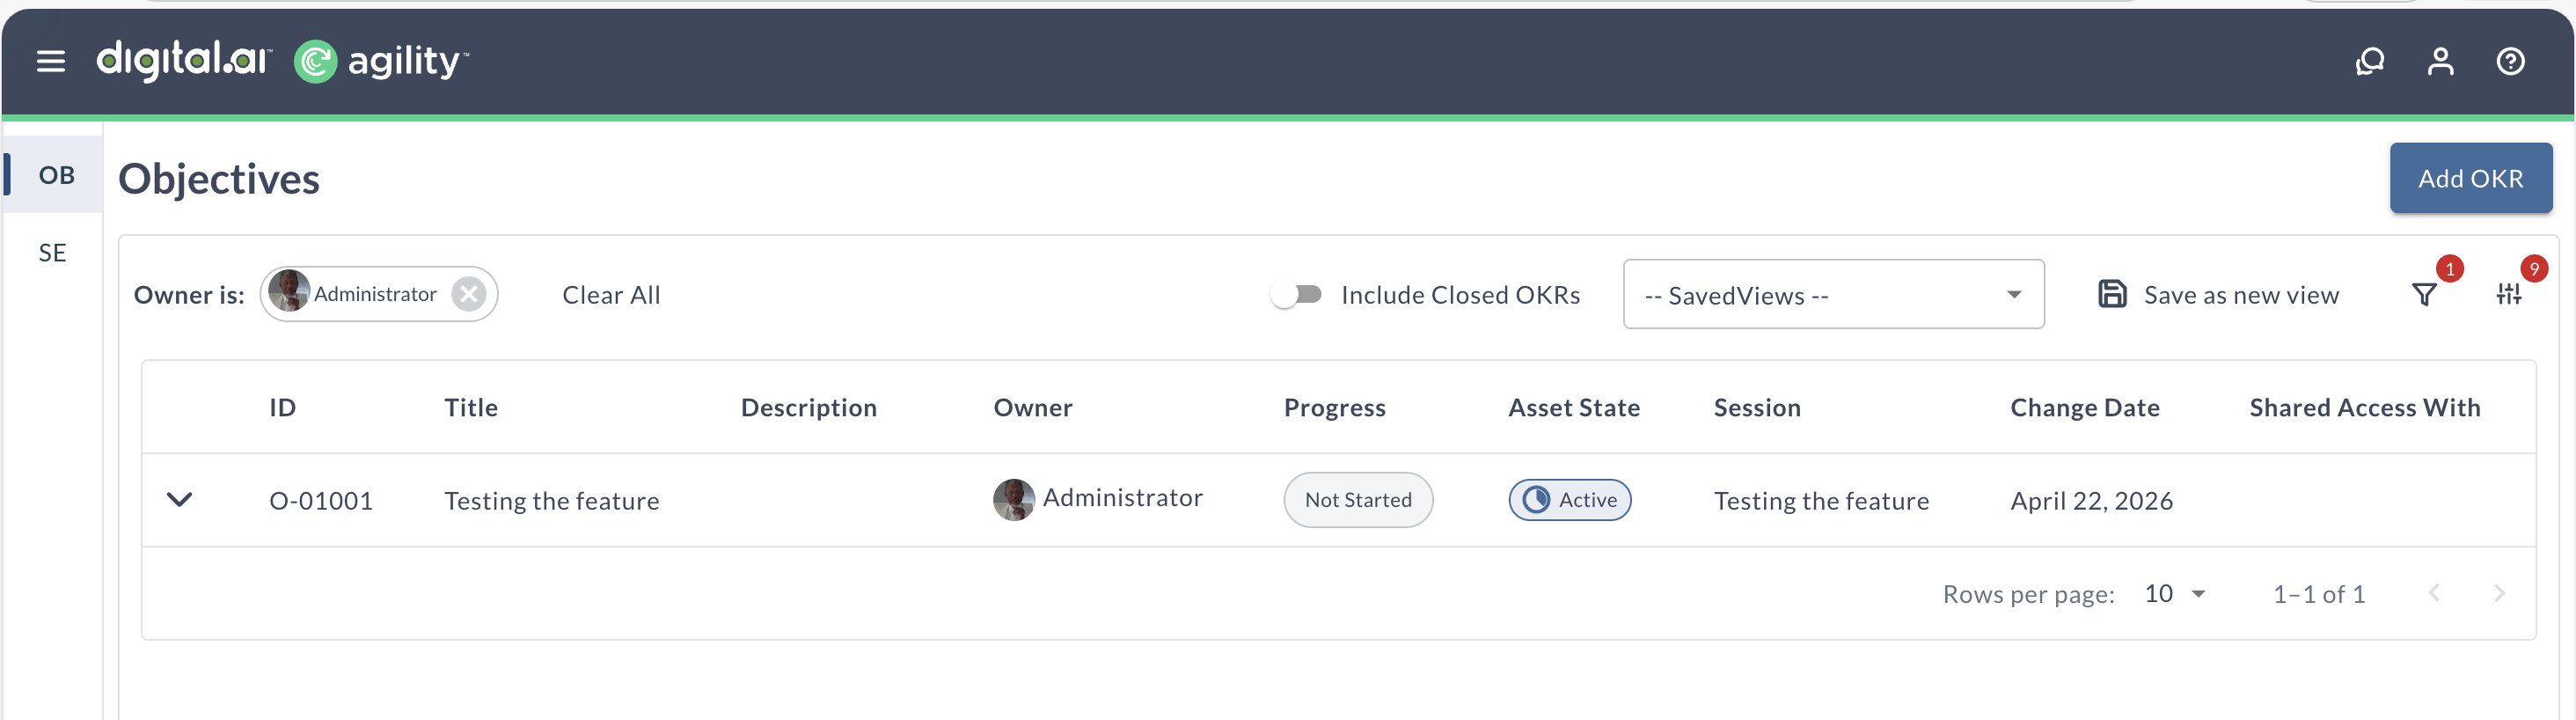Click the Add OKR button
The height and width of the screenshot is (720, 2576).
tap(2470, 178)
